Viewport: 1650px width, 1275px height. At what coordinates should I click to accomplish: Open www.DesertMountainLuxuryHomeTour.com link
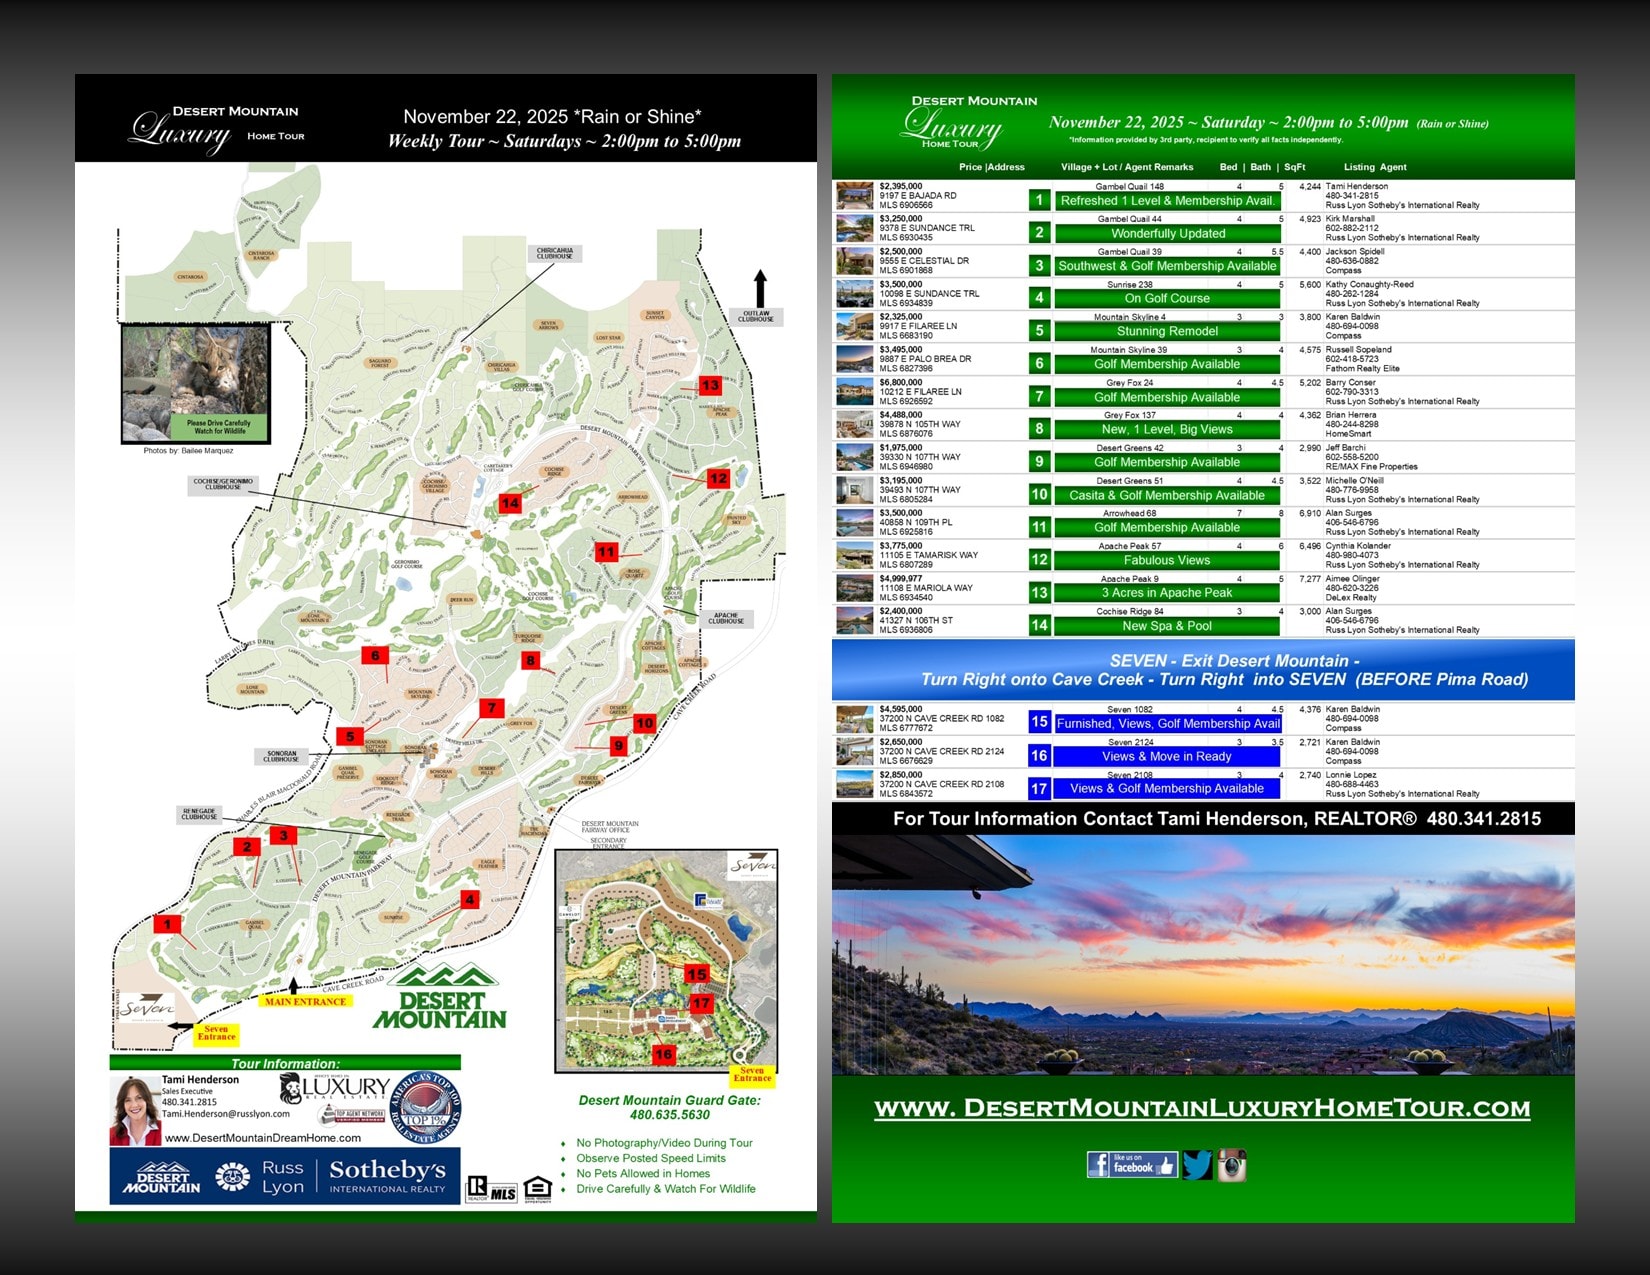(1202, 1108)
